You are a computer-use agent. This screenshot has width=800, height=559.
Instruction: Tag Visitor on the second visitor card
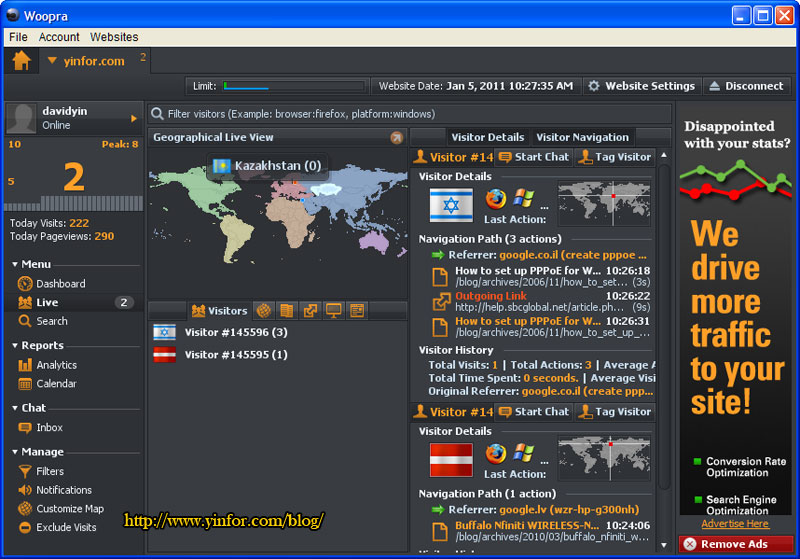[615, 412]
